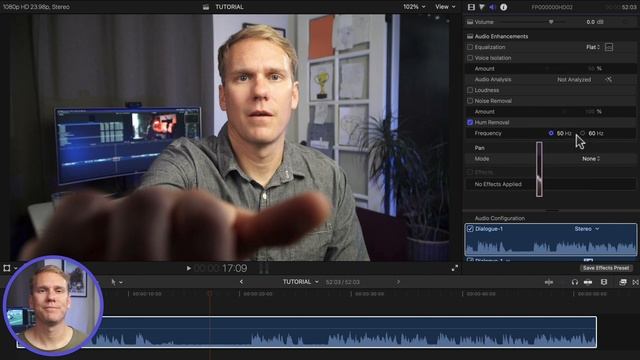
Task: Enter full screen viewer playback
Action: 455,268
